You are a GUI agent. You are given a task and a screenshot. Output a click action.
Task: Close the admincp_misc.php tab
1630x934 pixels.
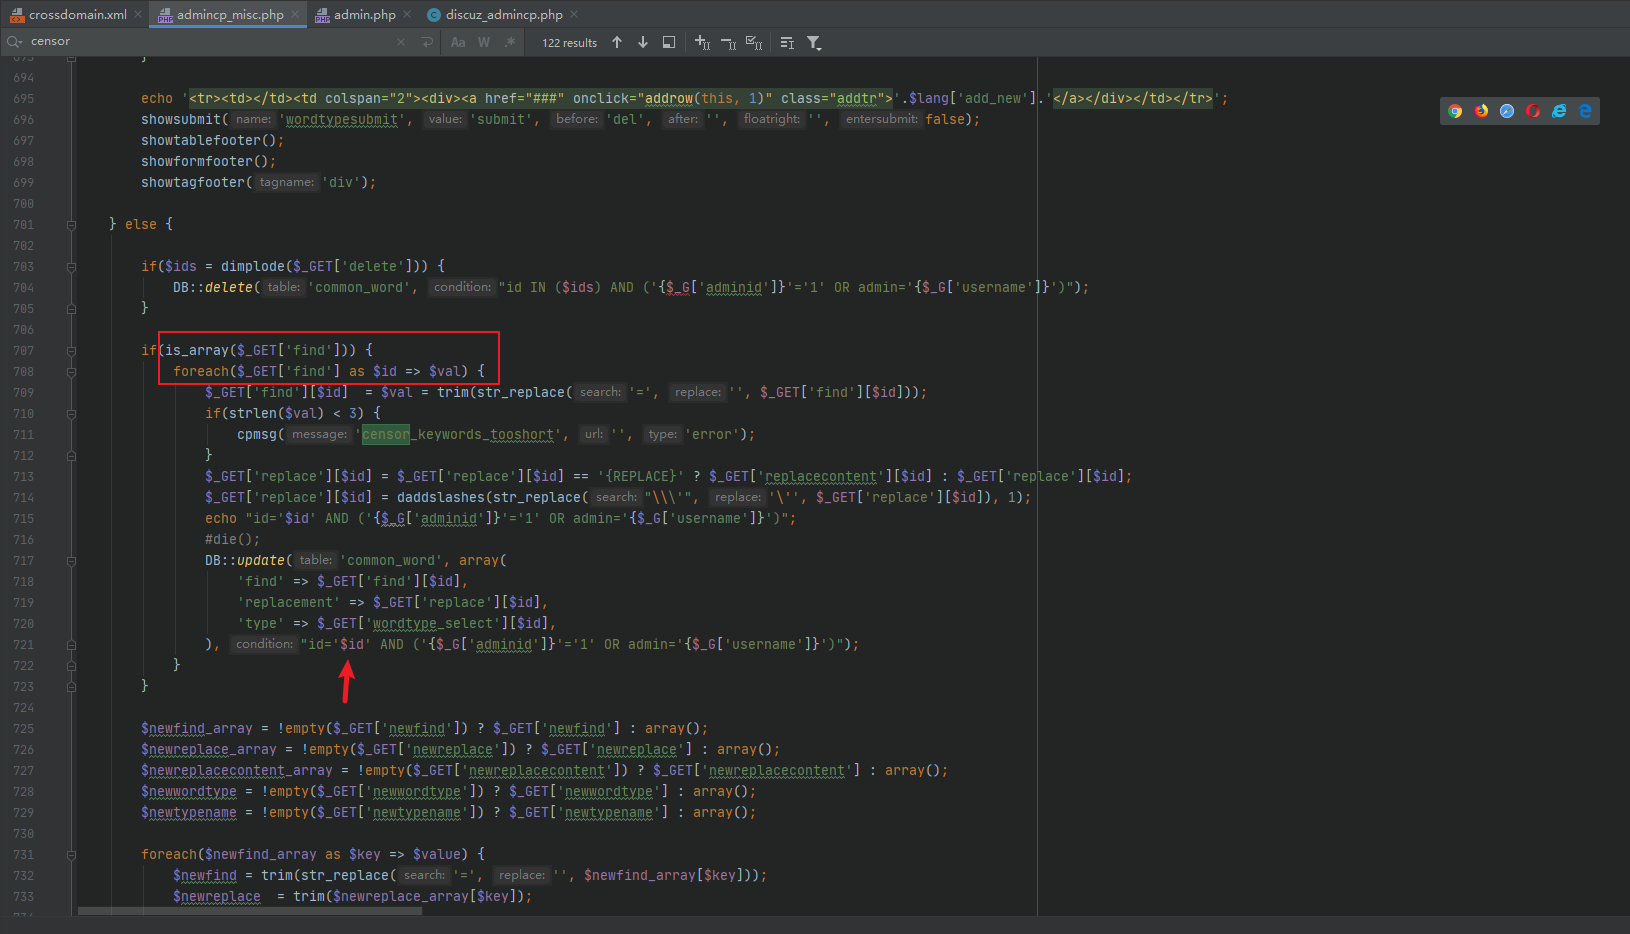(x=295, y=14)
